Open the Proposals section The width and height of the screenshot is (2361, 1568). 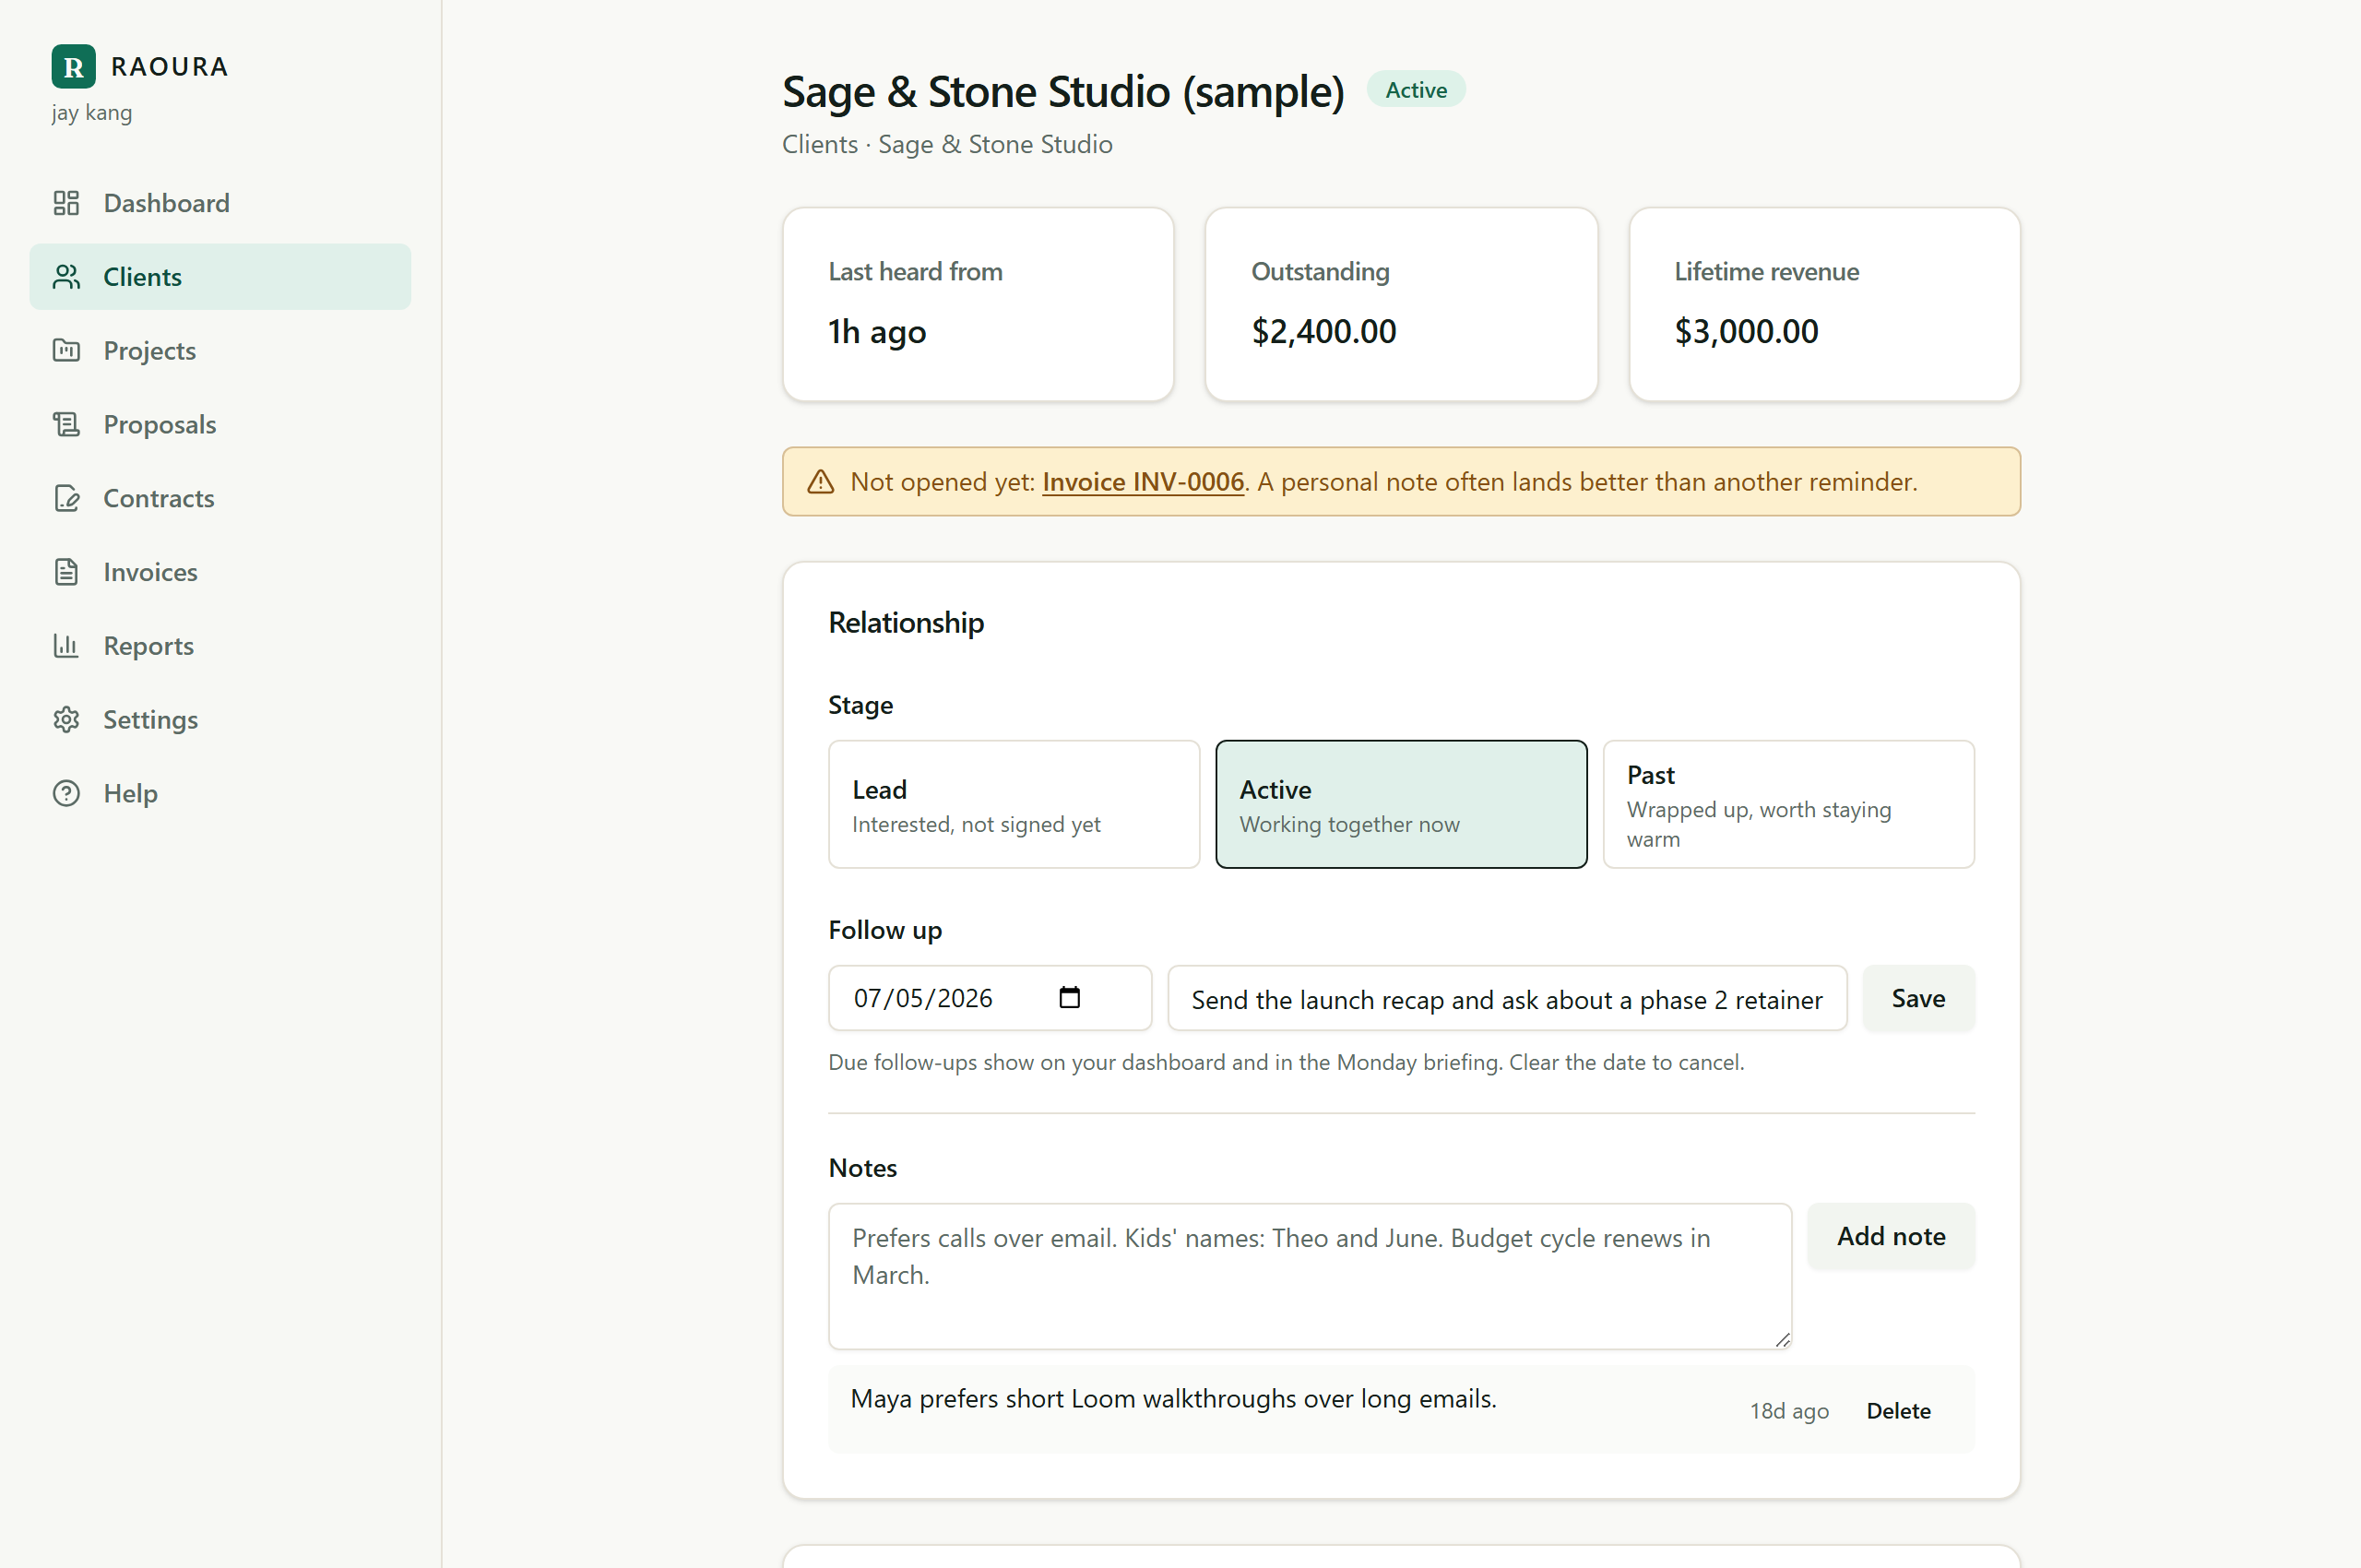pos(220,425)
